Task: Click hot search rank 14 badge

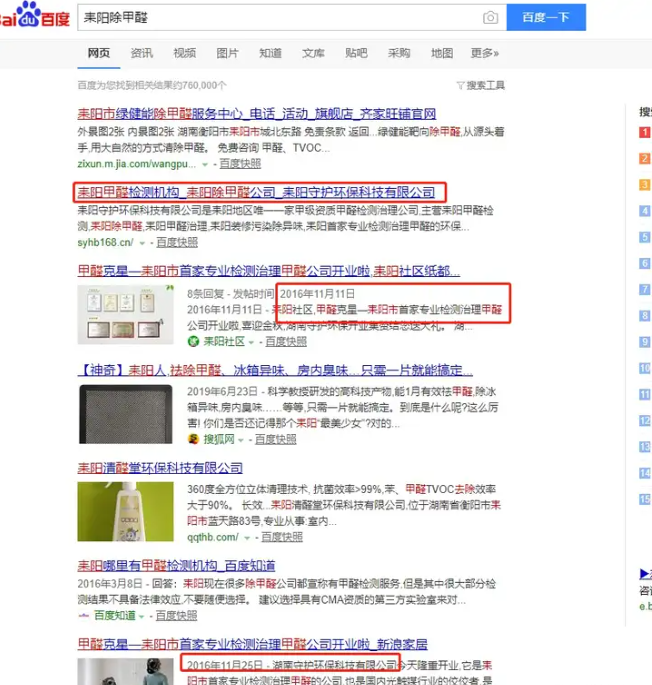Action: [x=645, y=473]
